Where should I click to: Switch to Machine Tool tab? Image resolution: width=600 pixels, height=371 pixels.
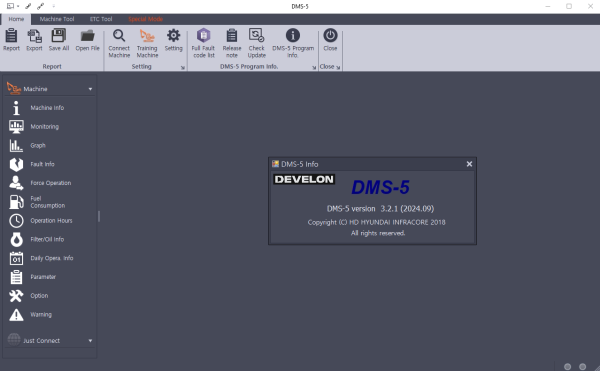point(57,19)
